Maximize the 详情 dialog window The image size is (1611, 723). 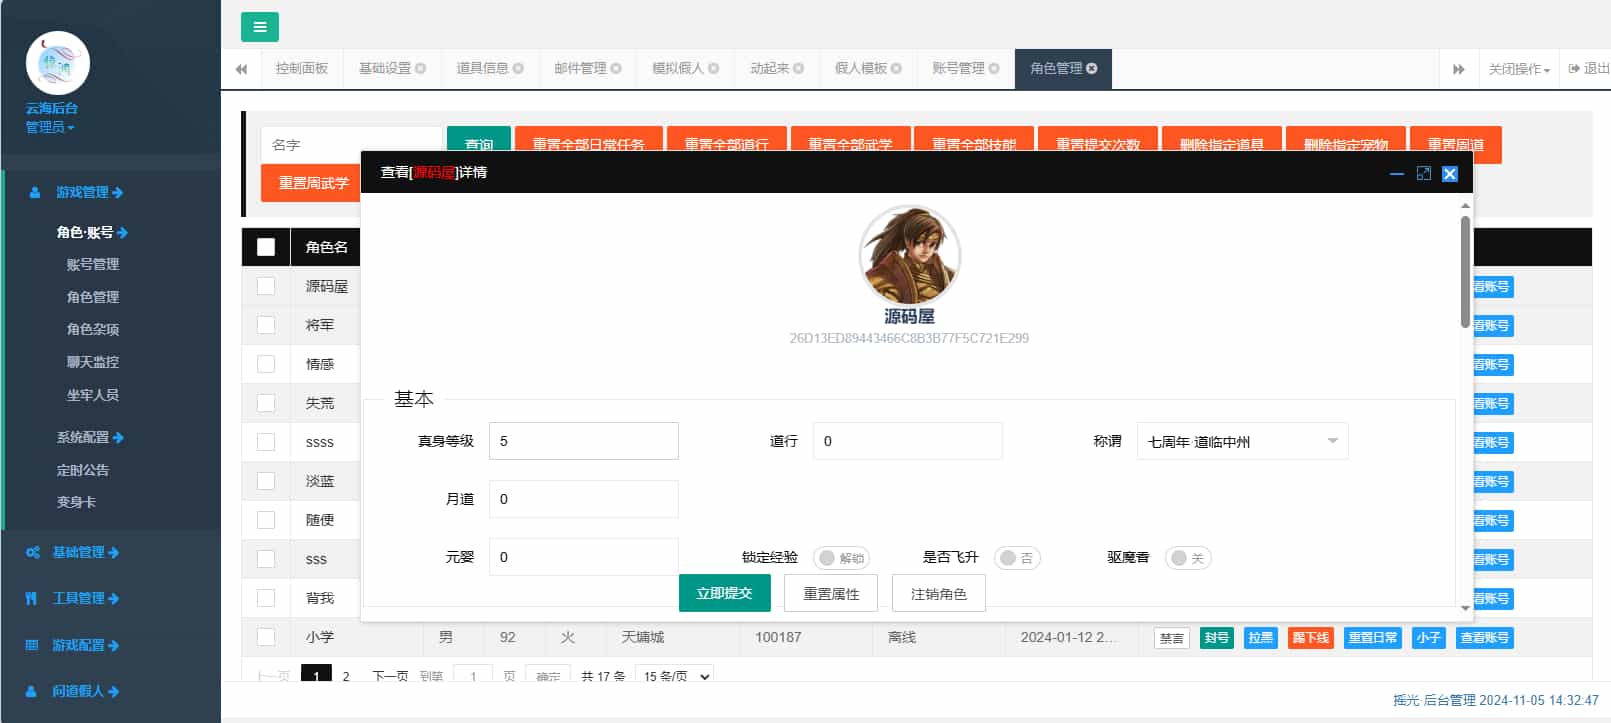(x=1423, y=173)
